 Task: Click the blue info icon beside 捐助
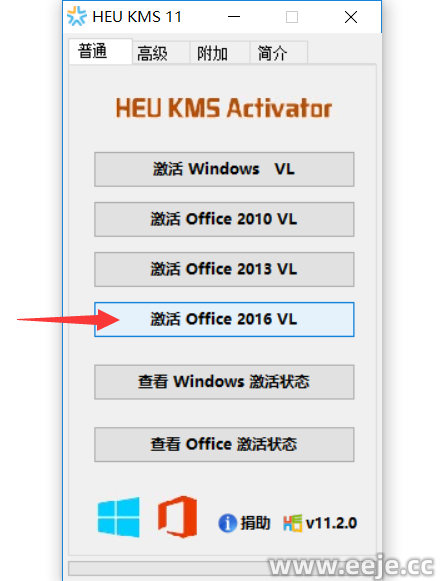pos(227,523)
